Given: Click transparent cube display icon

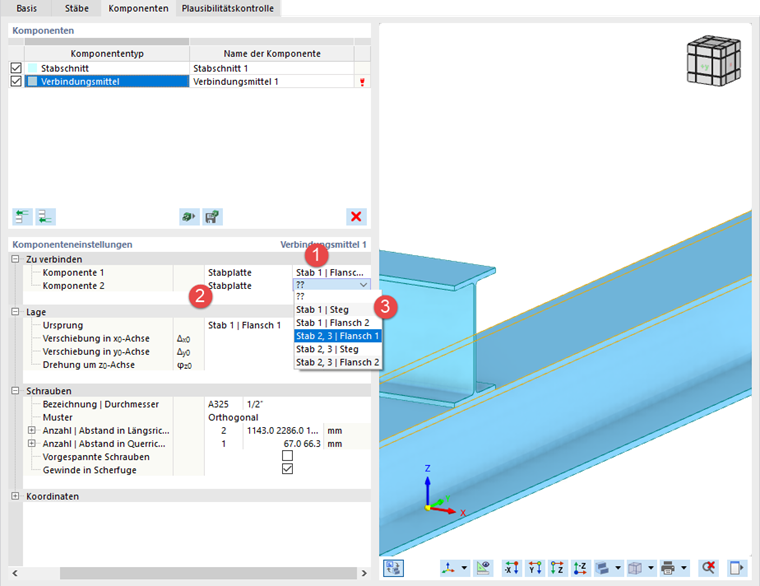Looking at the screenshot, I should tap(635, 568).
